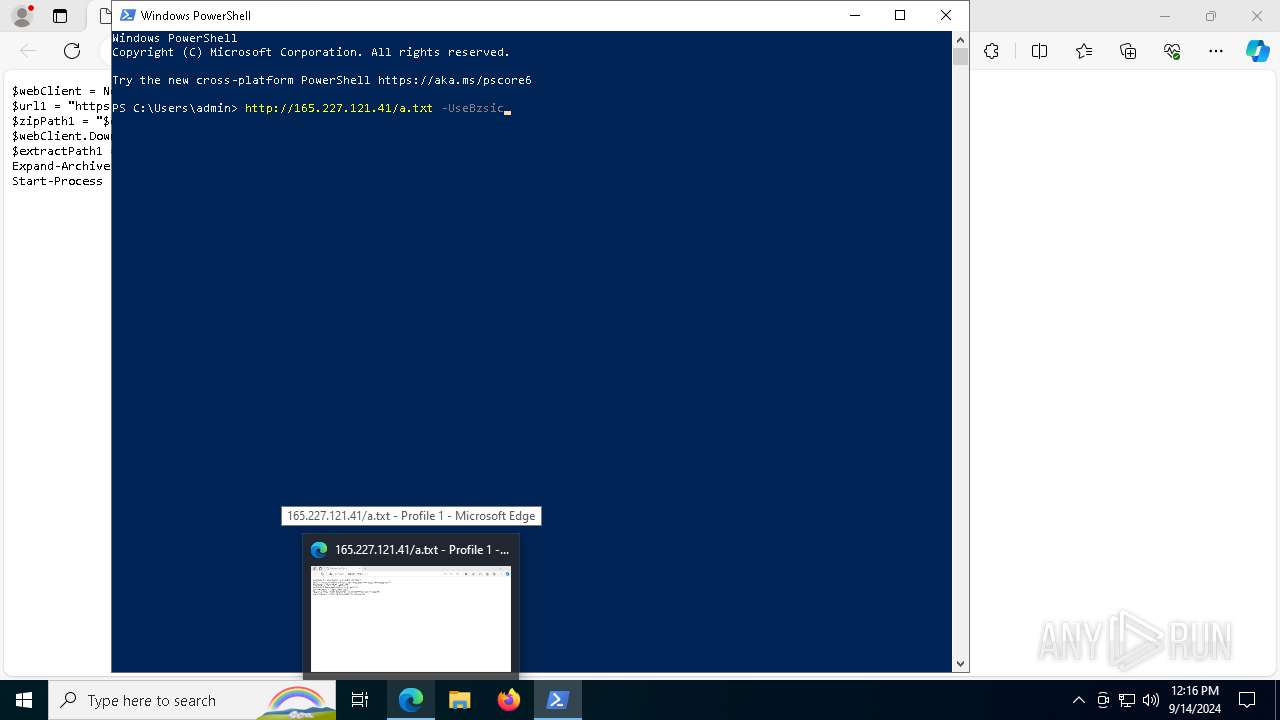Refresh the Edge page

pyautogui.click(x=72, y=51)
